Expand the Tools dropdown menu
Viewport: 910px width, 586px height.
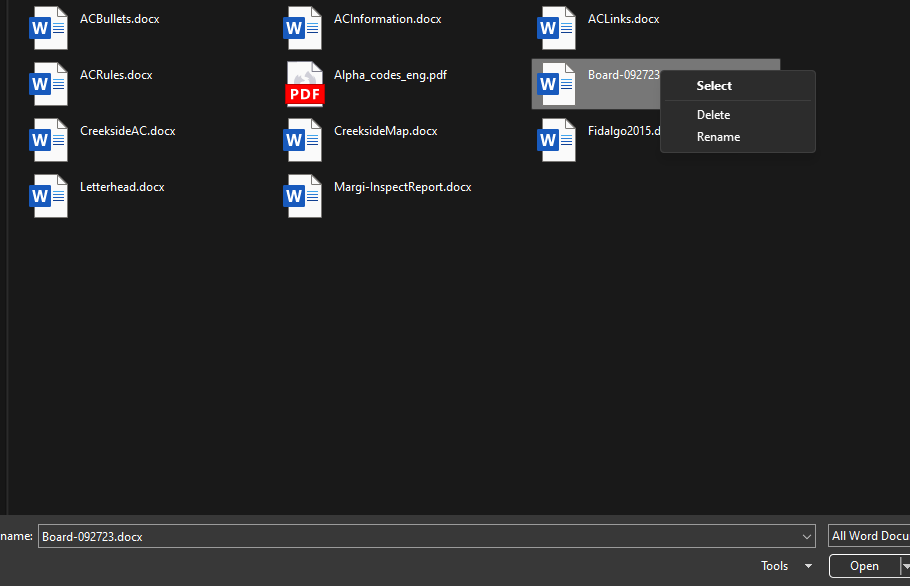786,566
